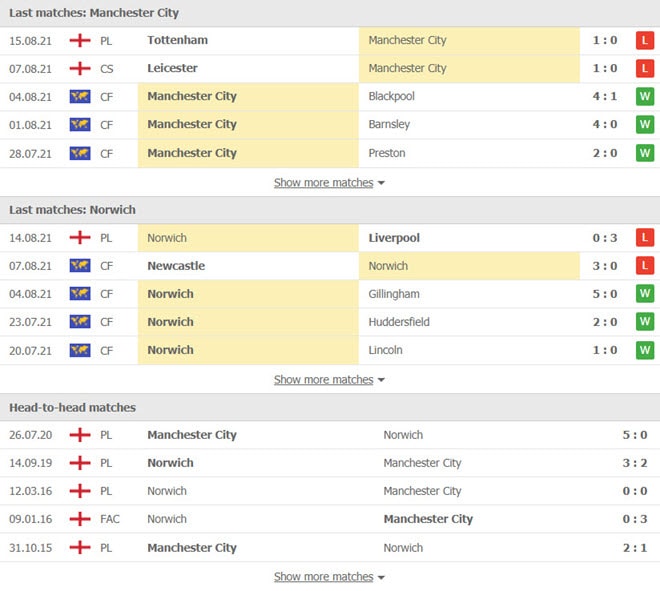Click the red L badge on the Leicester row
Image resolution: width=660 pixels, height=591 pixels.
click(644, 68)
